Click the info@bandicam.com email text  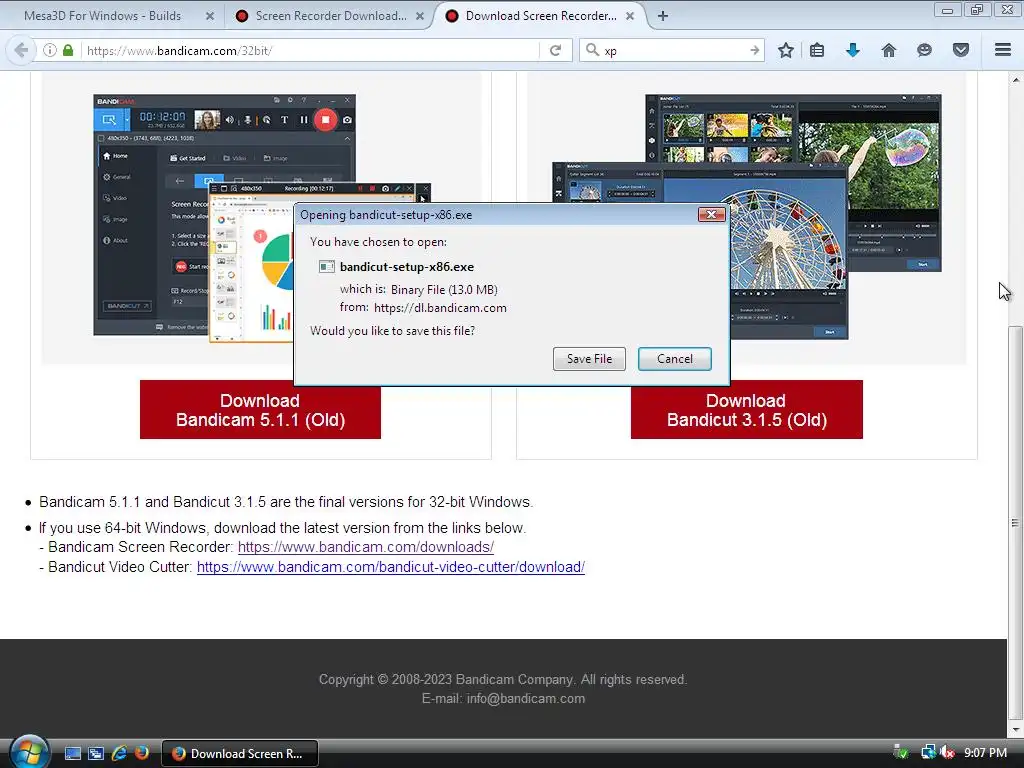click(x=526, y=699)
